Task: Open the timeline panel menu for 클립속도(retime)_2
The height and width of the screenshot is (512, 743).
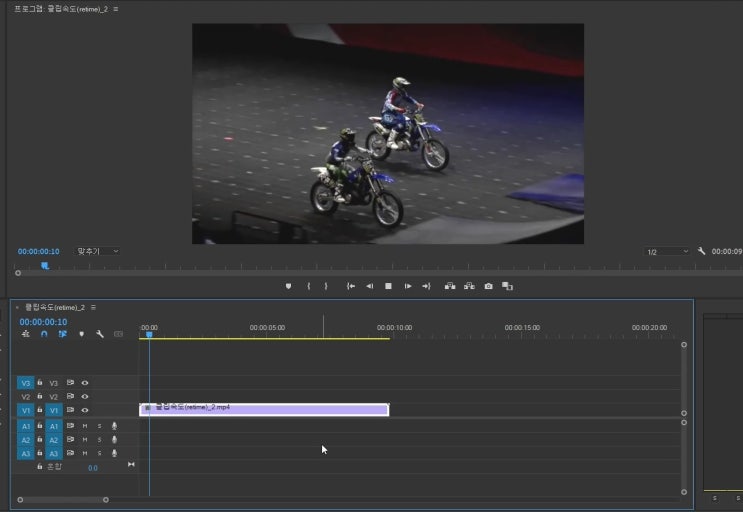Action: tap(93, 307)
